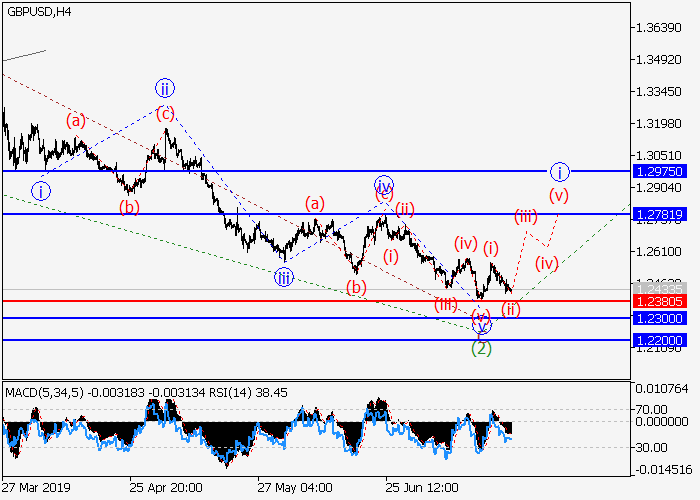Screen dimensions: 700x500
Task: Click the 27 May 04:00 time label
Action: tap(294, 487)
